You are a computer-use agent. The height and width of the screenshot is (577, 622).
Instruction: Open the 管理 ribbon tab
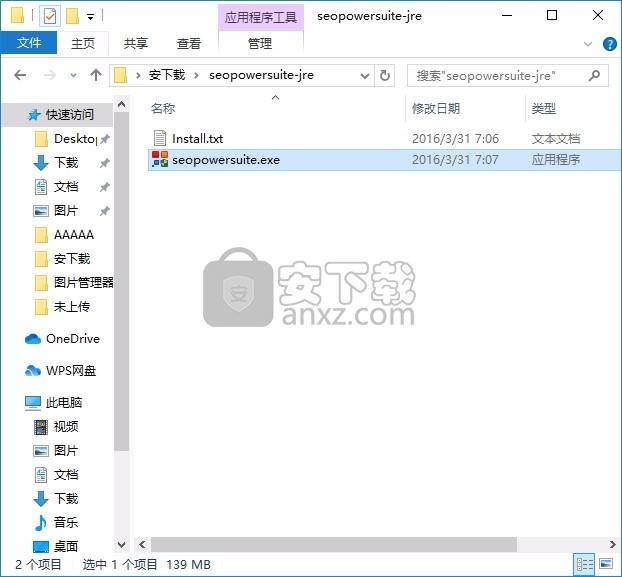260,43
